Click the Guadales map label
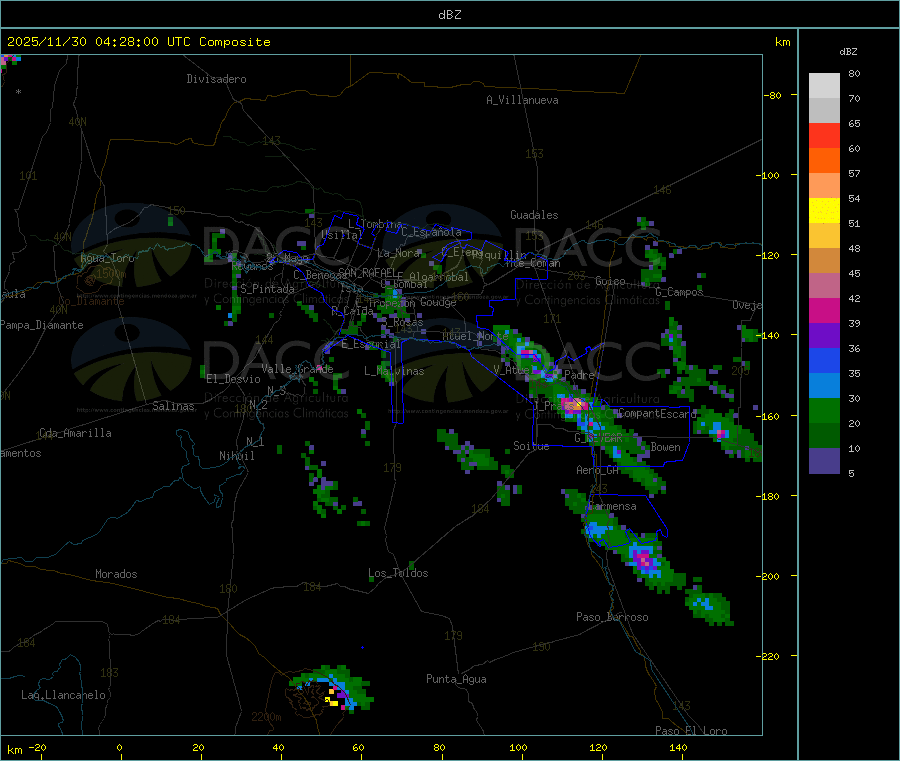 (x=534, y=215)
